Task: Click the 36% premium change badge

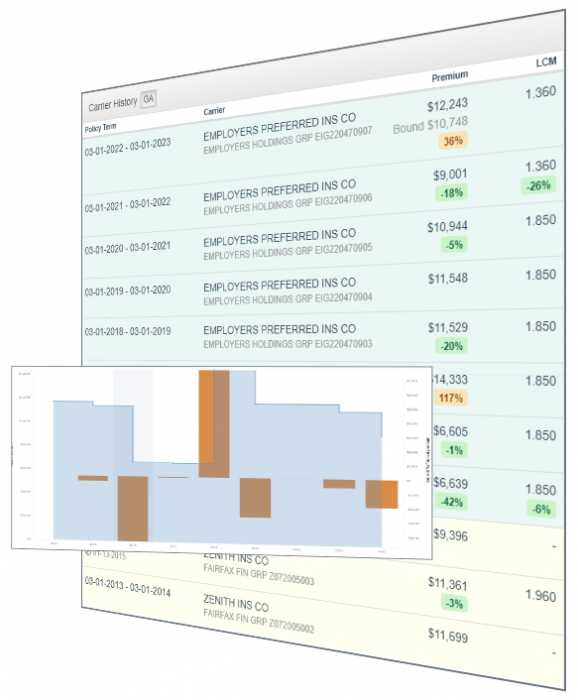Action: click(453, 141)
